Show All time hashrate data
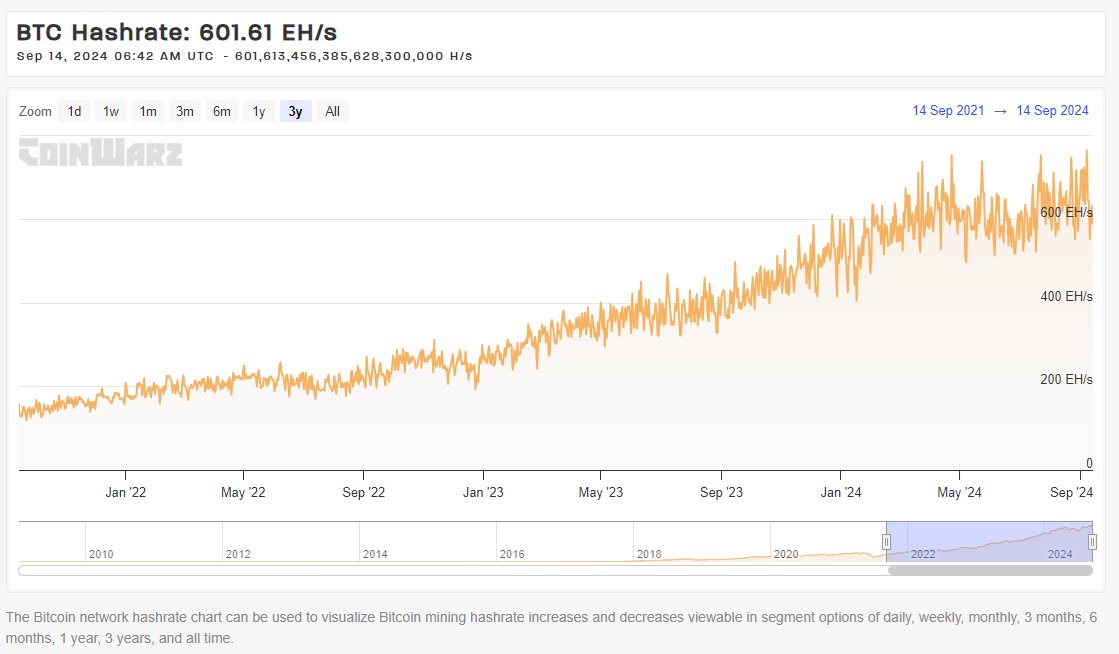The width and height of the screenshot is (1119, 654). coord(333,111)
